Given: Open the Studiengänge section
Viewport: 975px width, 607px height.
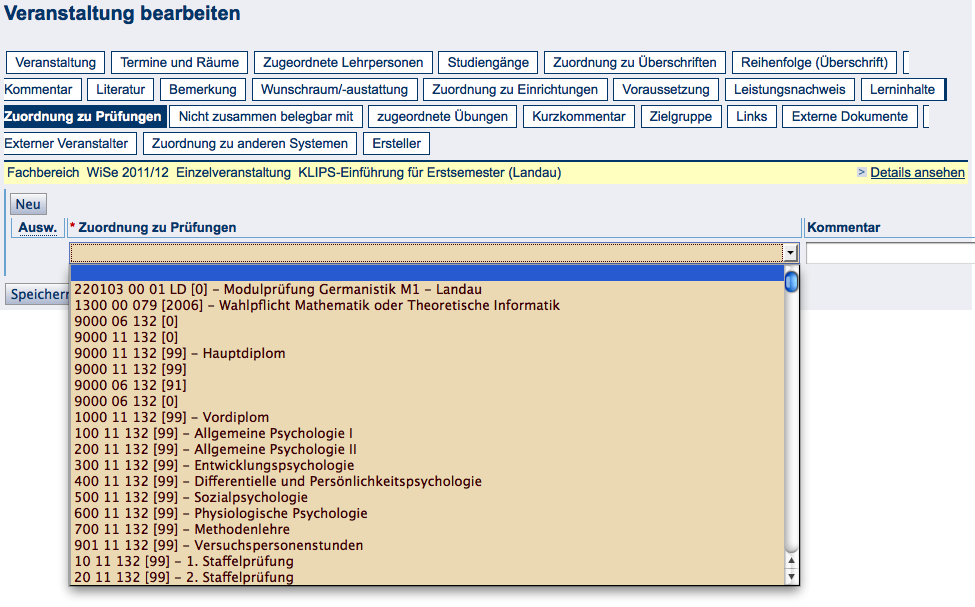Looking at the screenshot, I should pyautogui.click(x=487, y=62).
